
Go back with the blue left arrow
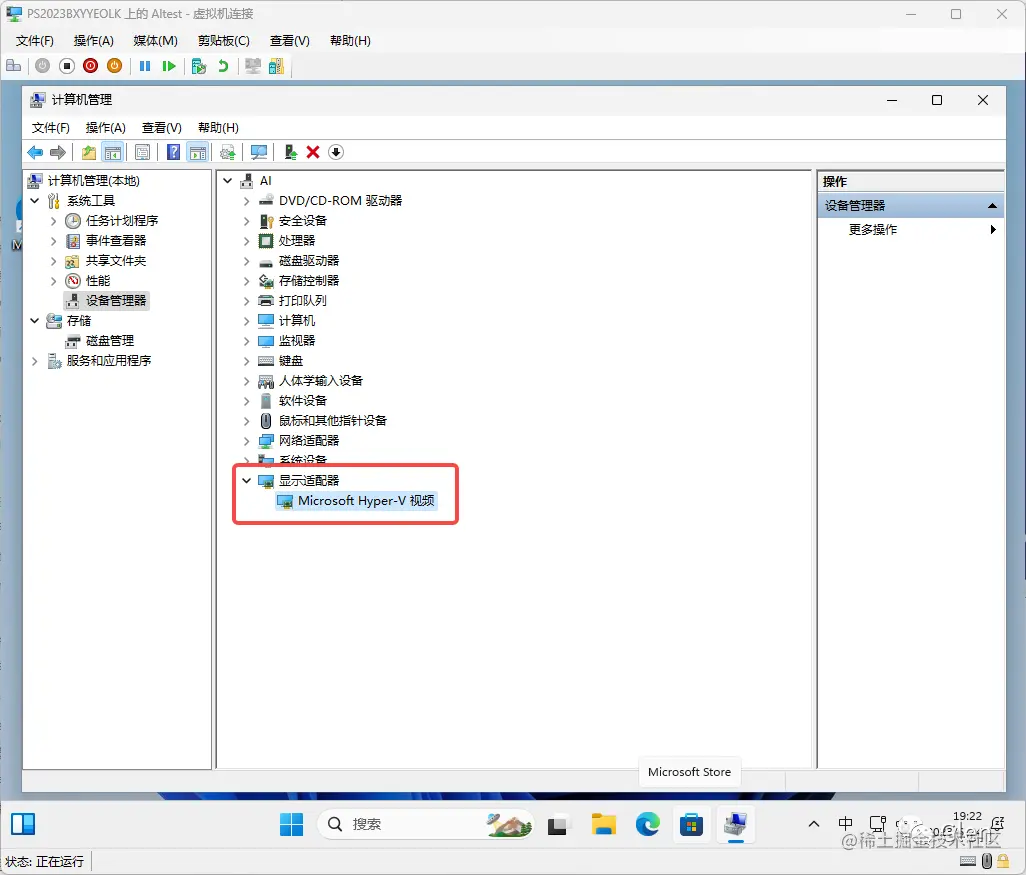coord(35,152)
